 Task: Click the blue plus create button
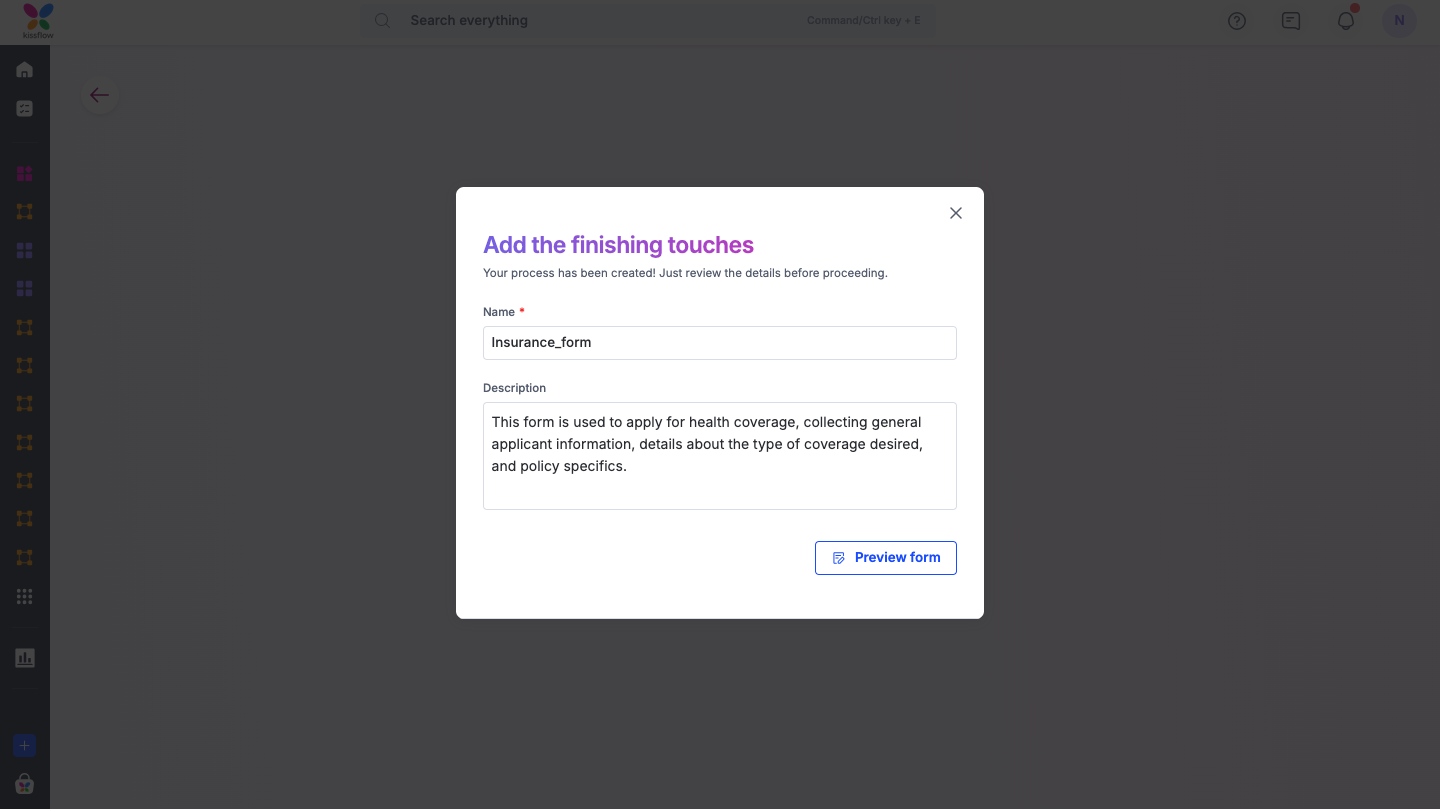(25, 746)
